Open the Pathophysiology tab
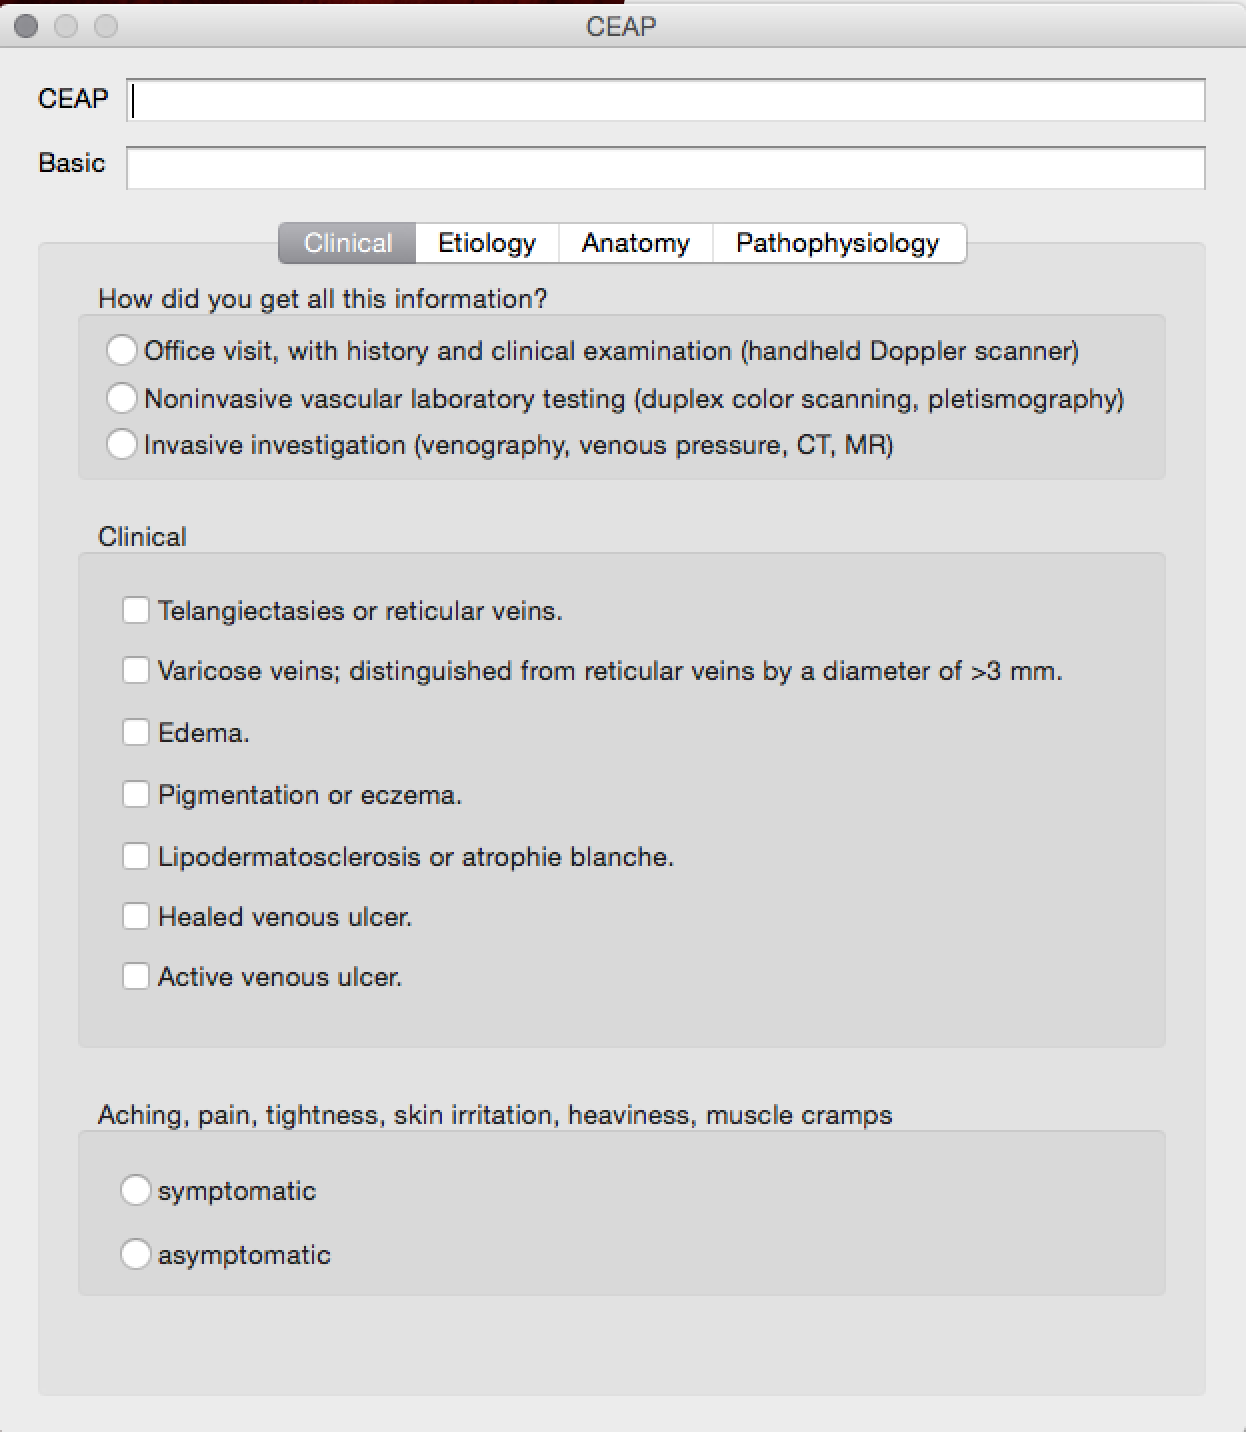The width and height of the screenshot is (1246, 1432). point(838,242)
